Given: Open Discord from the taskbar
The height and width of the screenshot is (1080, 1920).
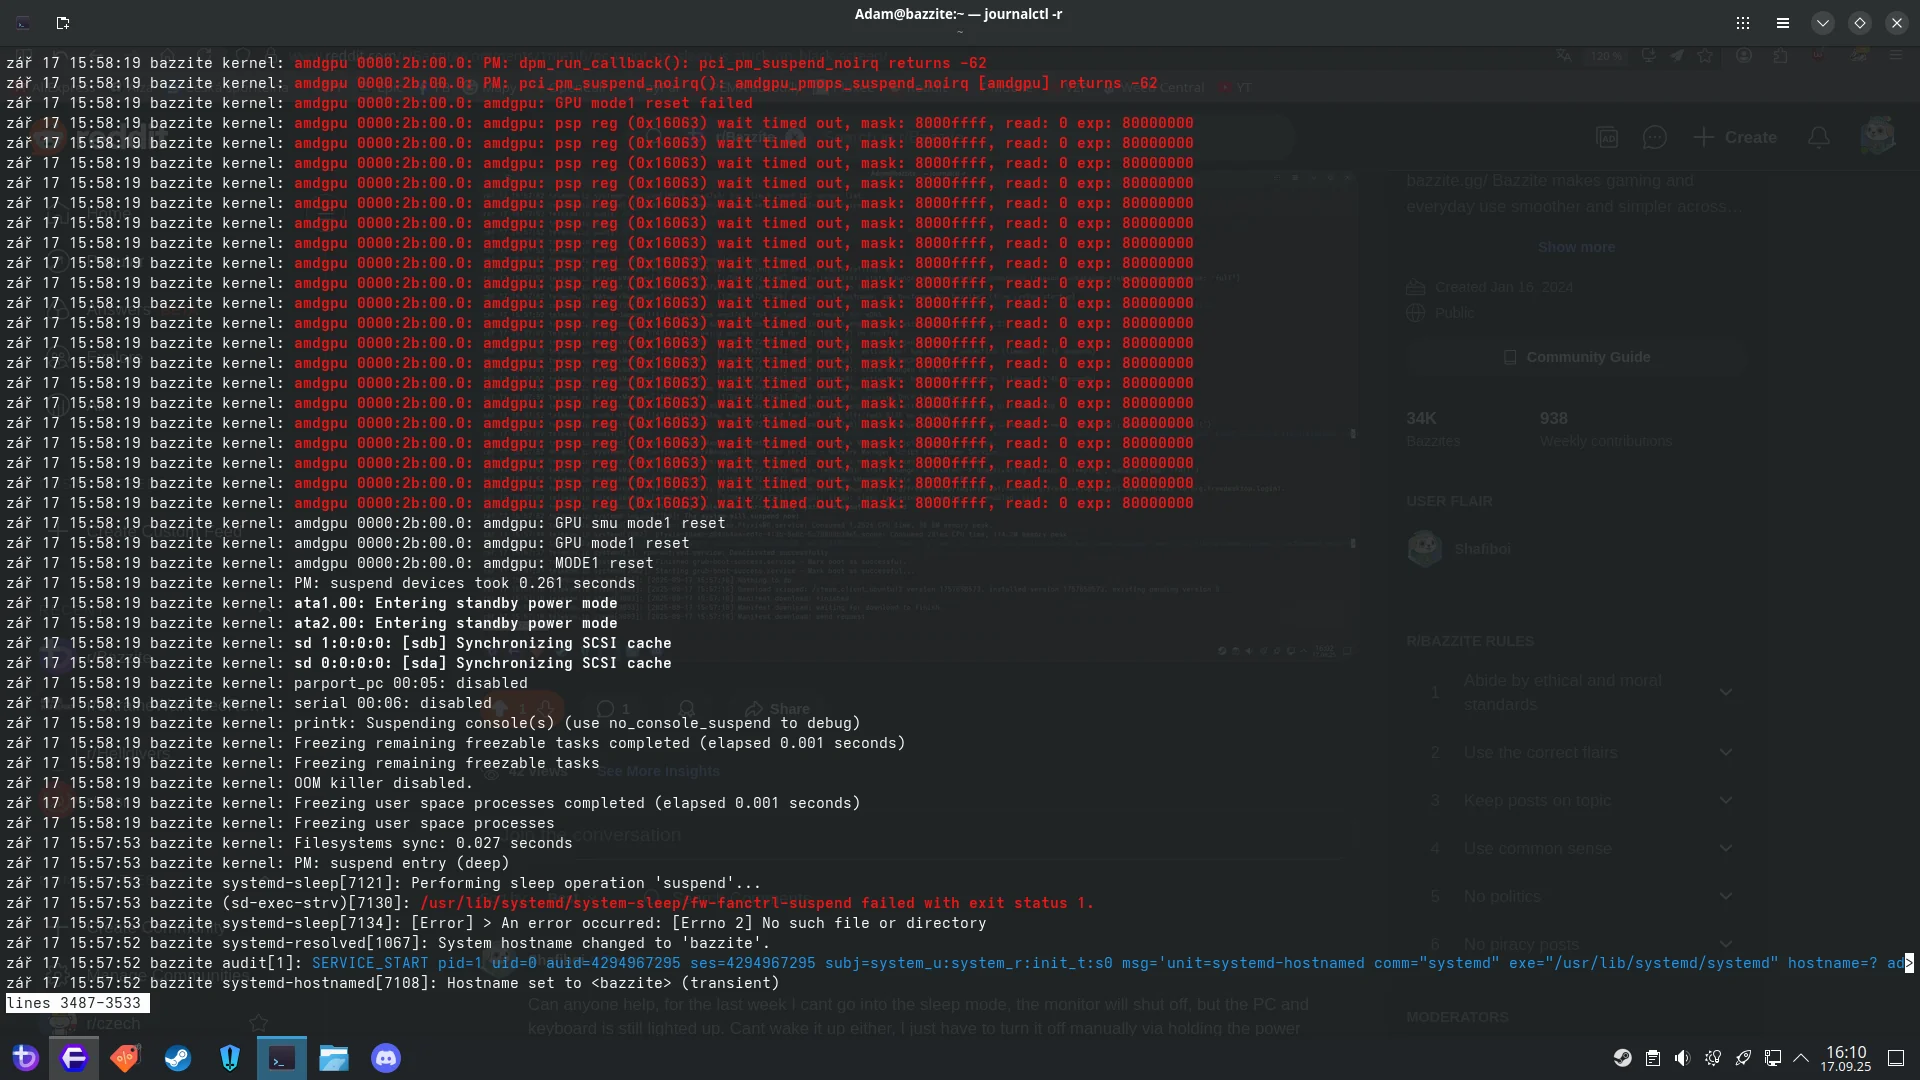Looking at the screenshot, I should [x=385, y=1057].
